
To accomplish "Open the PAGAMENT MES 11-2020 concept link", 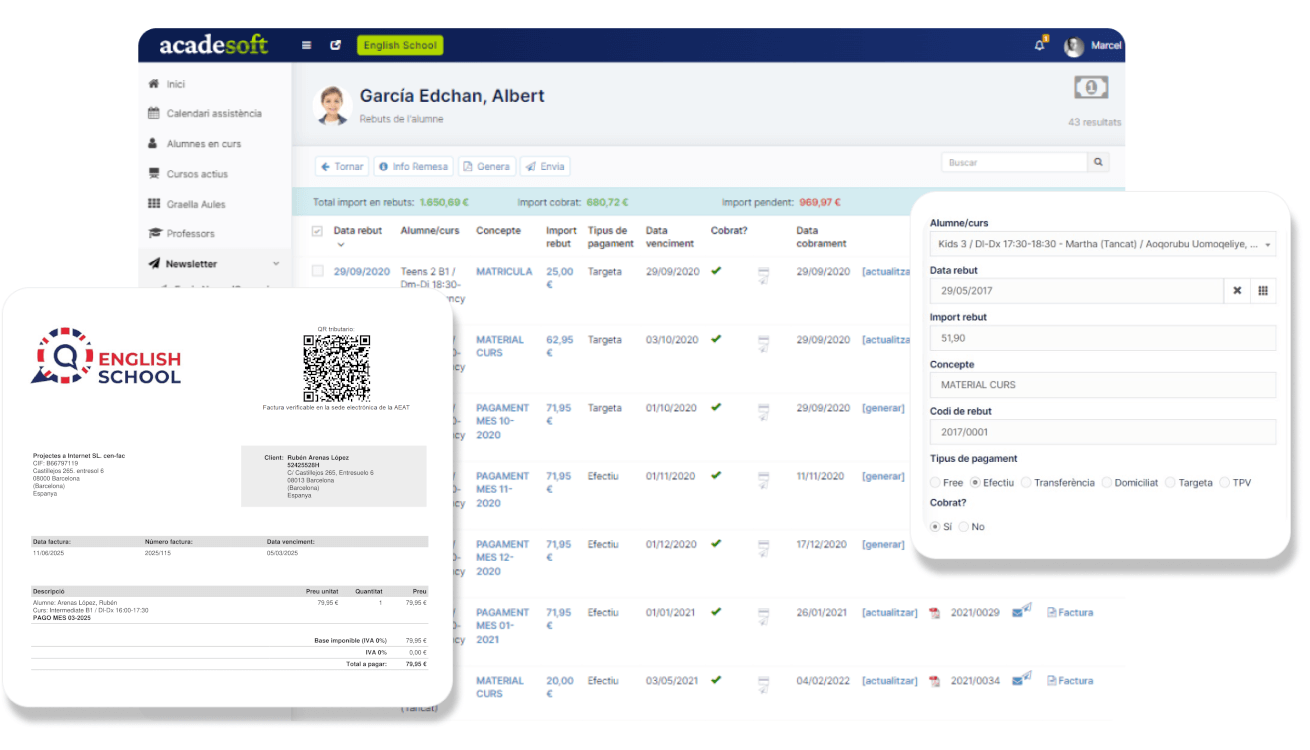I will click(503, 489).
